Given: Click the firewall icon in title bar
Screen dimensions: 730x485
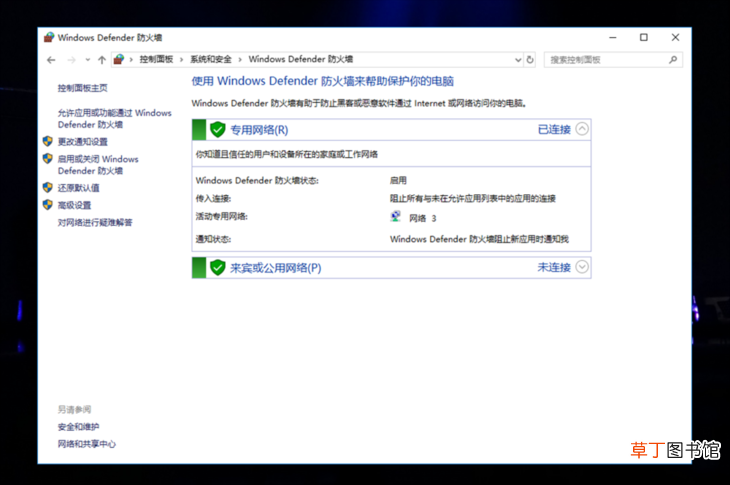Looking at the screenshot, I should [49, 37].
